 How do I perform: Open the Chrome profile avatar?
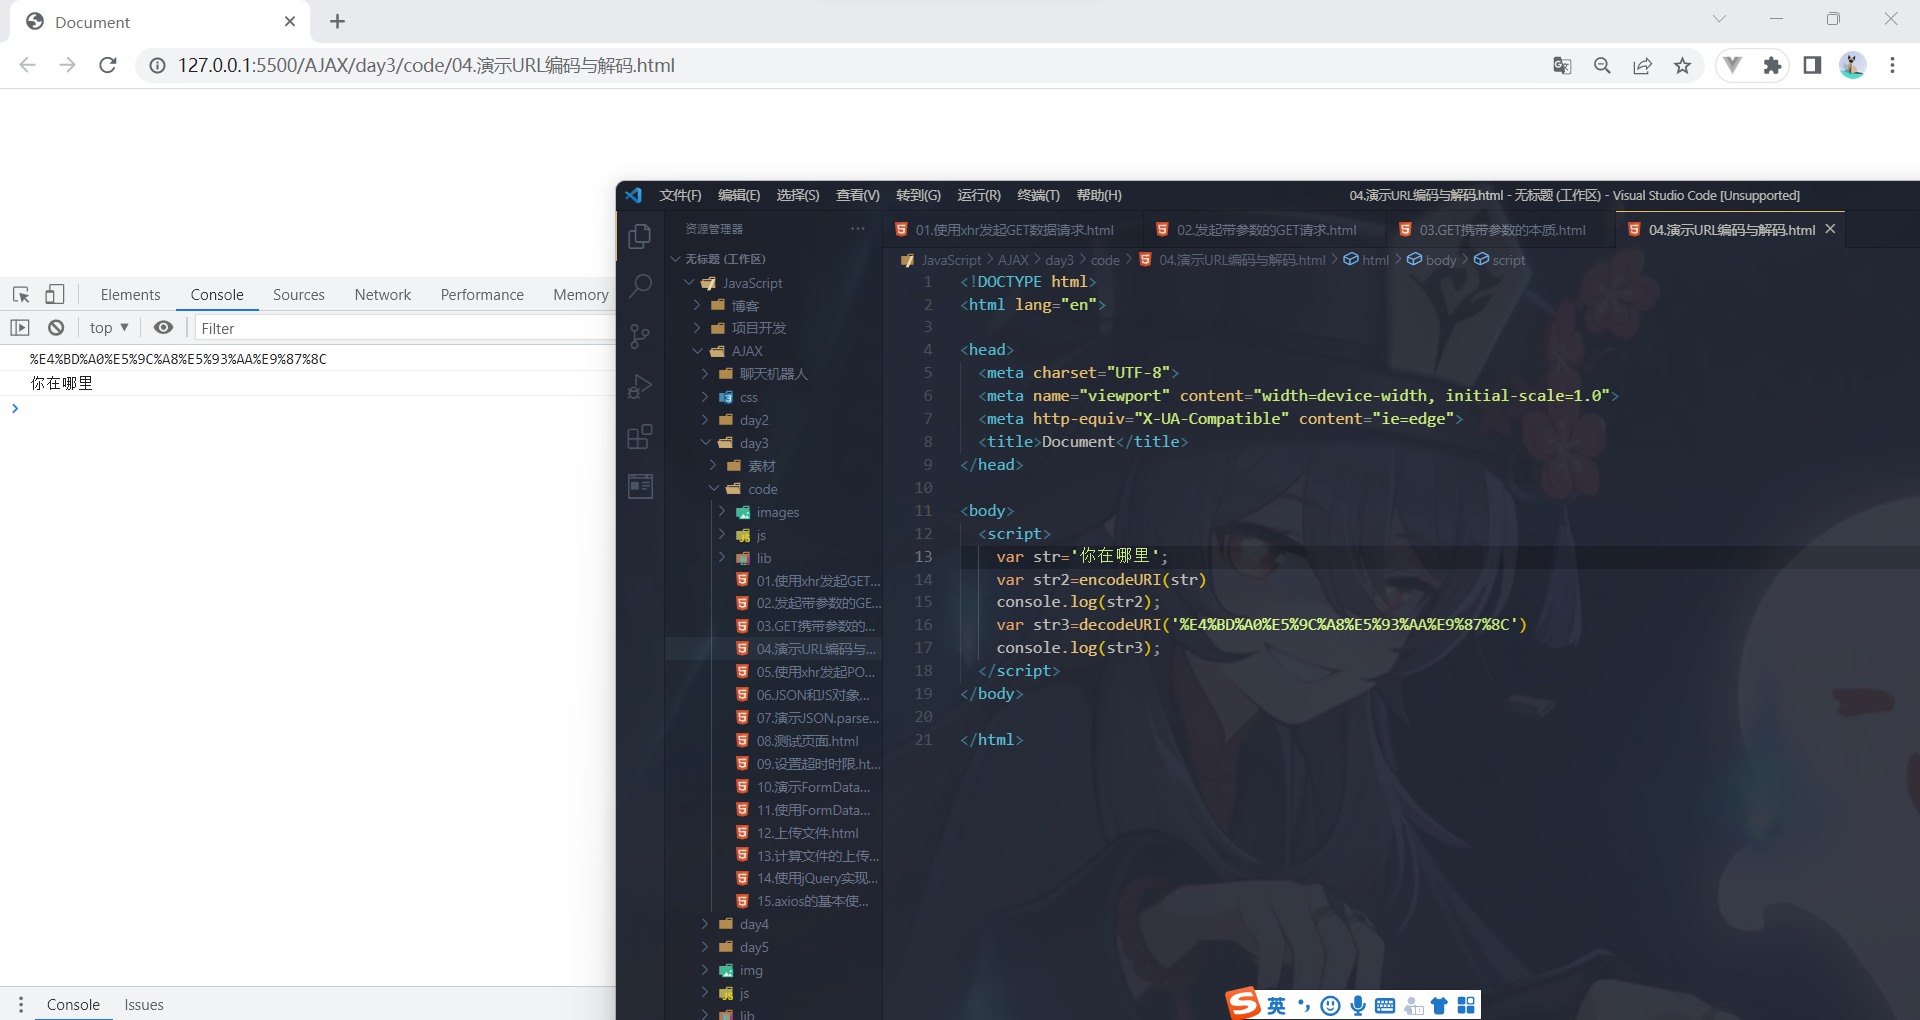coord(1852,65)
